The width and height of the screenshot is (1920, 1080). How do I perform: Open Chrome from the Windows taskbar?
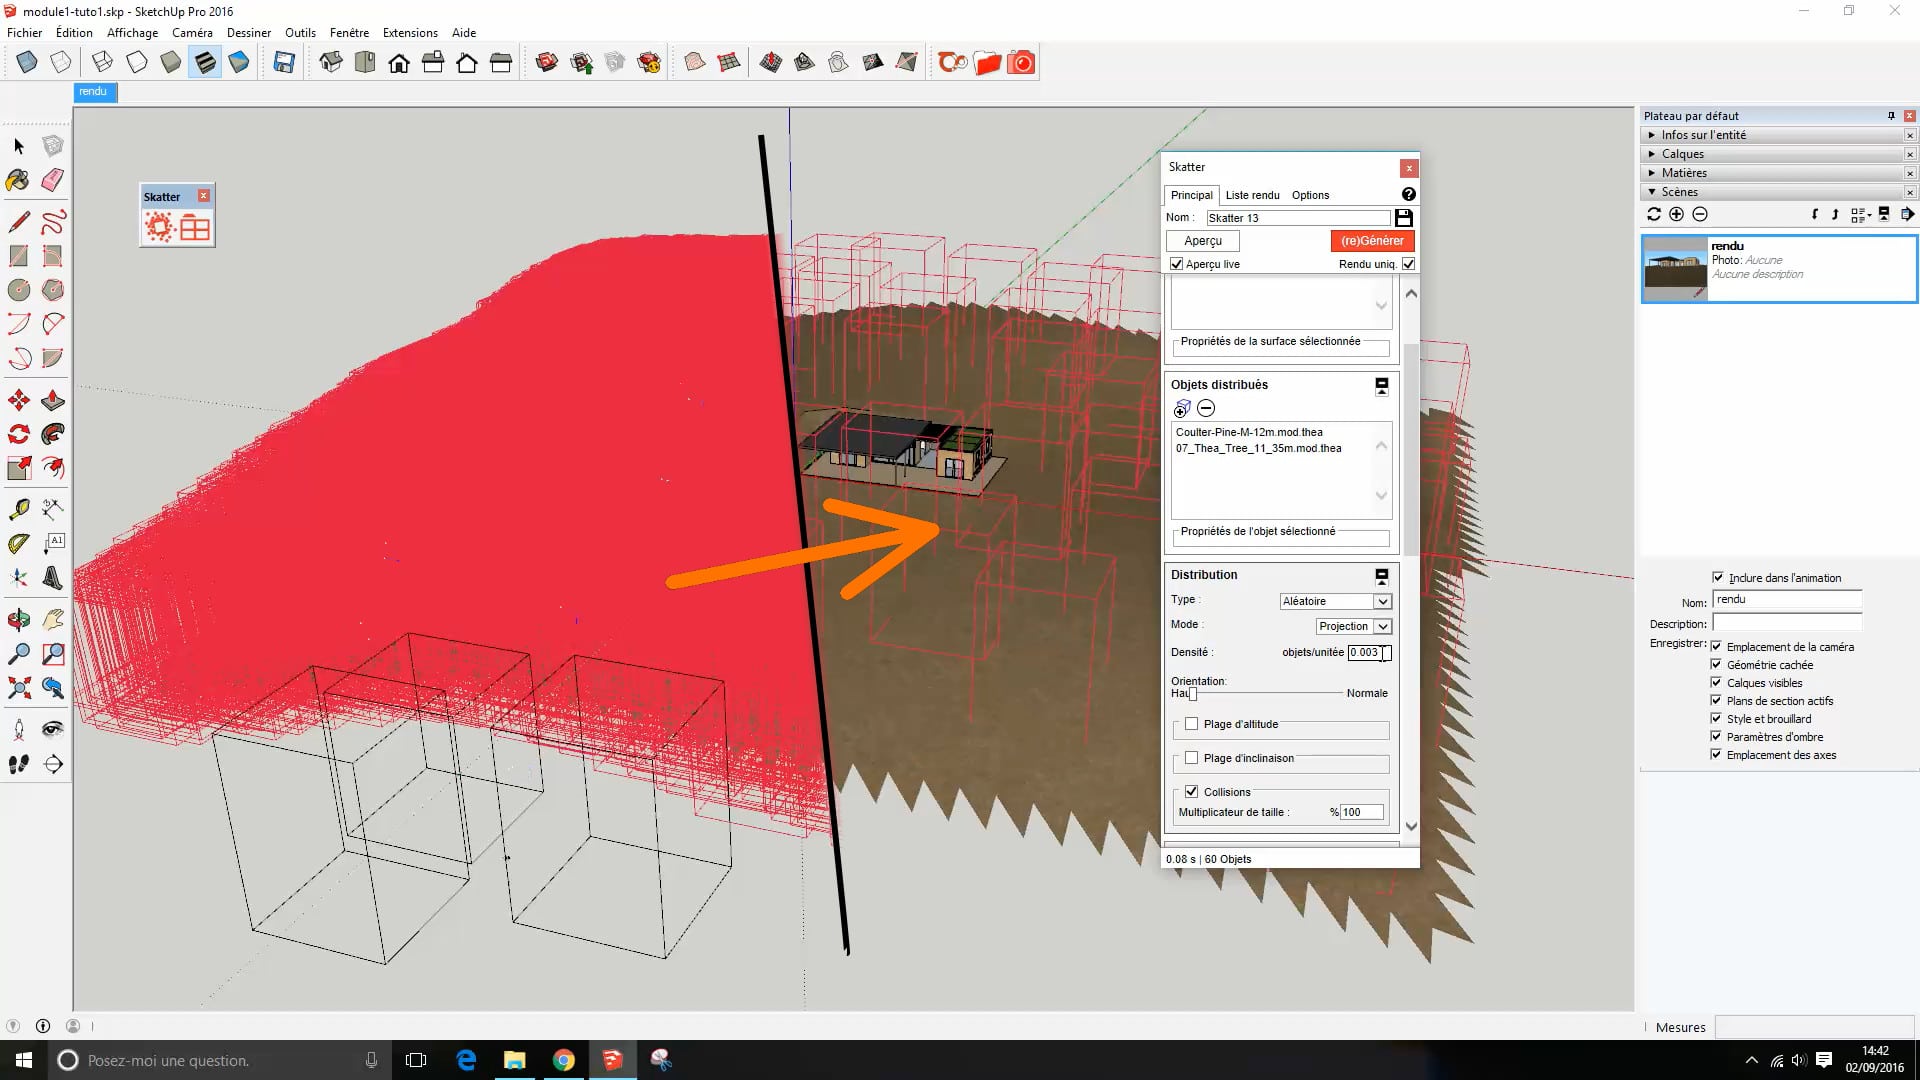[x=564, y=1060]
